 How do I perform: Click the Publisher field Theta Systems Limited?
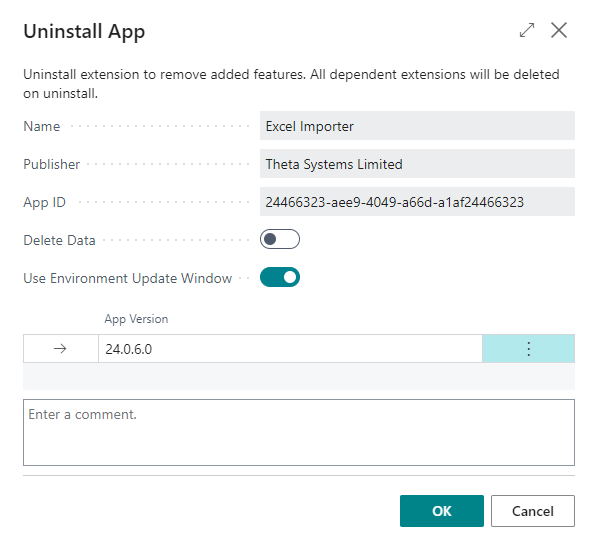pyautogui.click(x=417, y=164)
